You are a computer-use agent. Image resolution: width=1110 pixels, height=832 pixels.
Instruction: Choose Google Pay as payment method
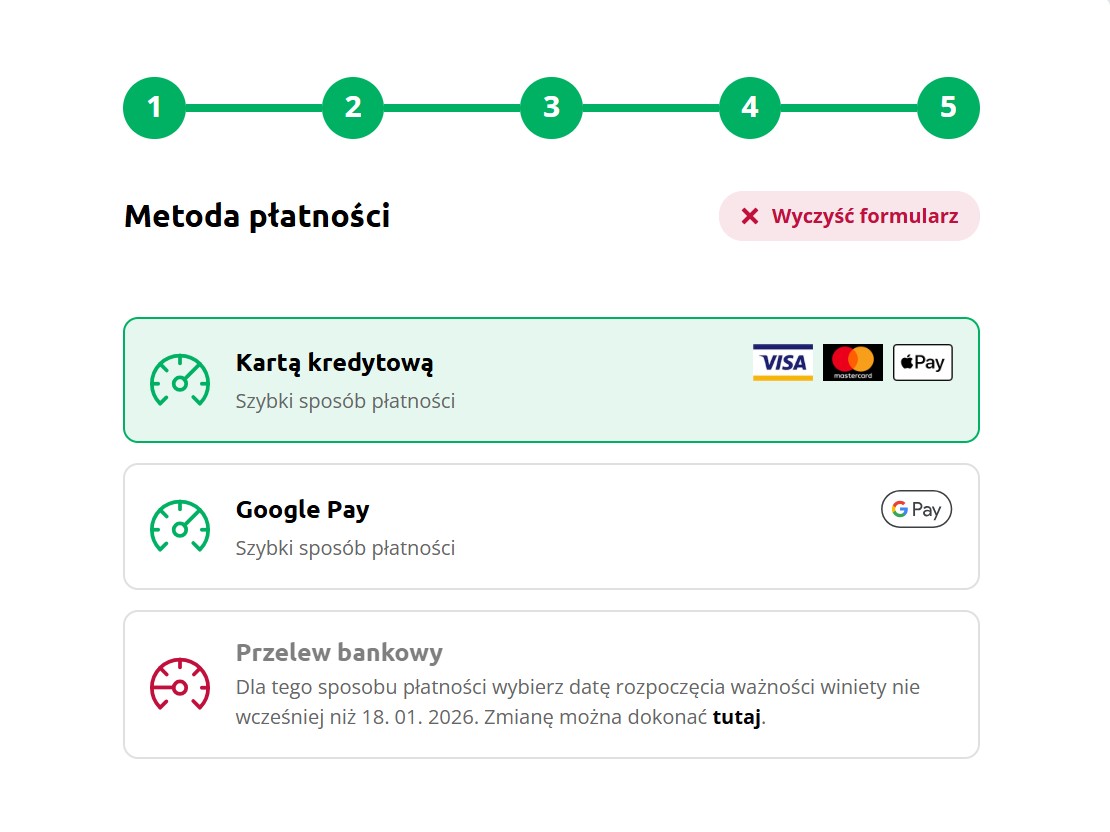[x=450, y=527]
